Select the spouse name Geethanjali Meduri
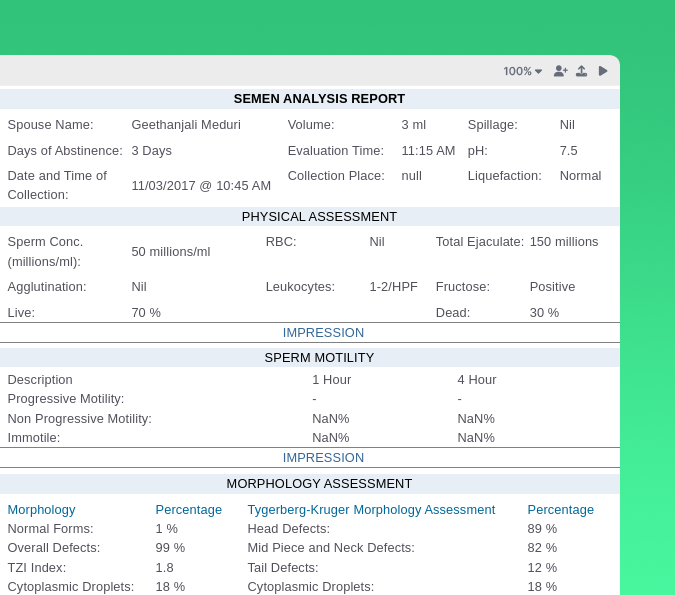The image size is (675, 595). pos(186,124)
